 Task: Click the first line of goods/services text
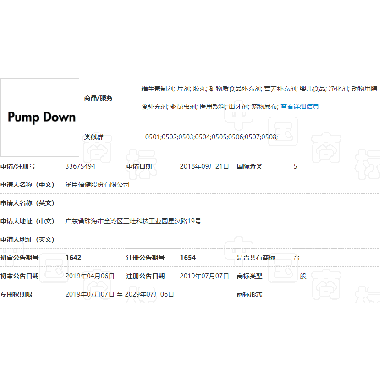point(259,89)
